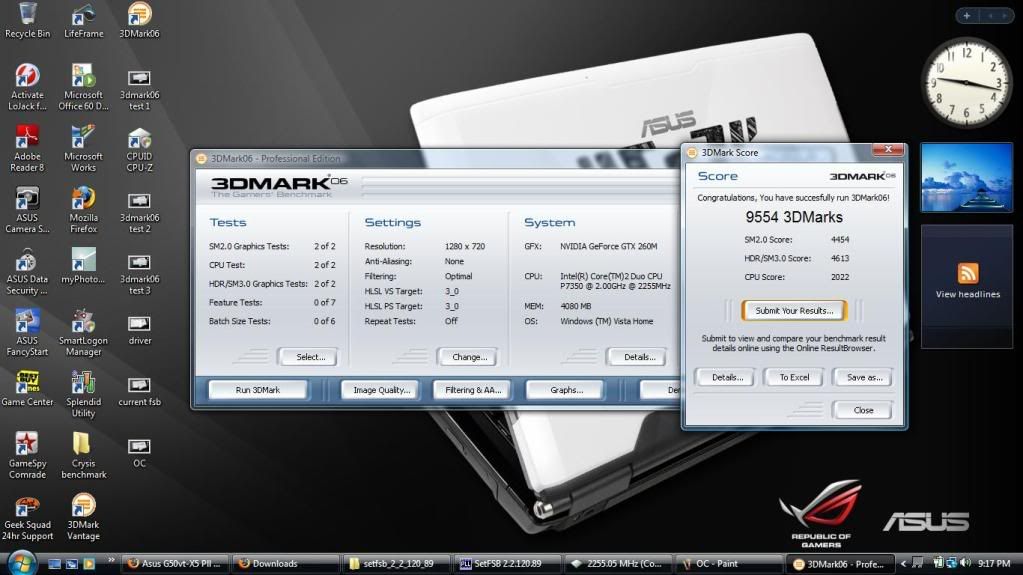Click the View headlines feed gadget
The width and height of the screenshot is (1023, 575).
[967, 286]
